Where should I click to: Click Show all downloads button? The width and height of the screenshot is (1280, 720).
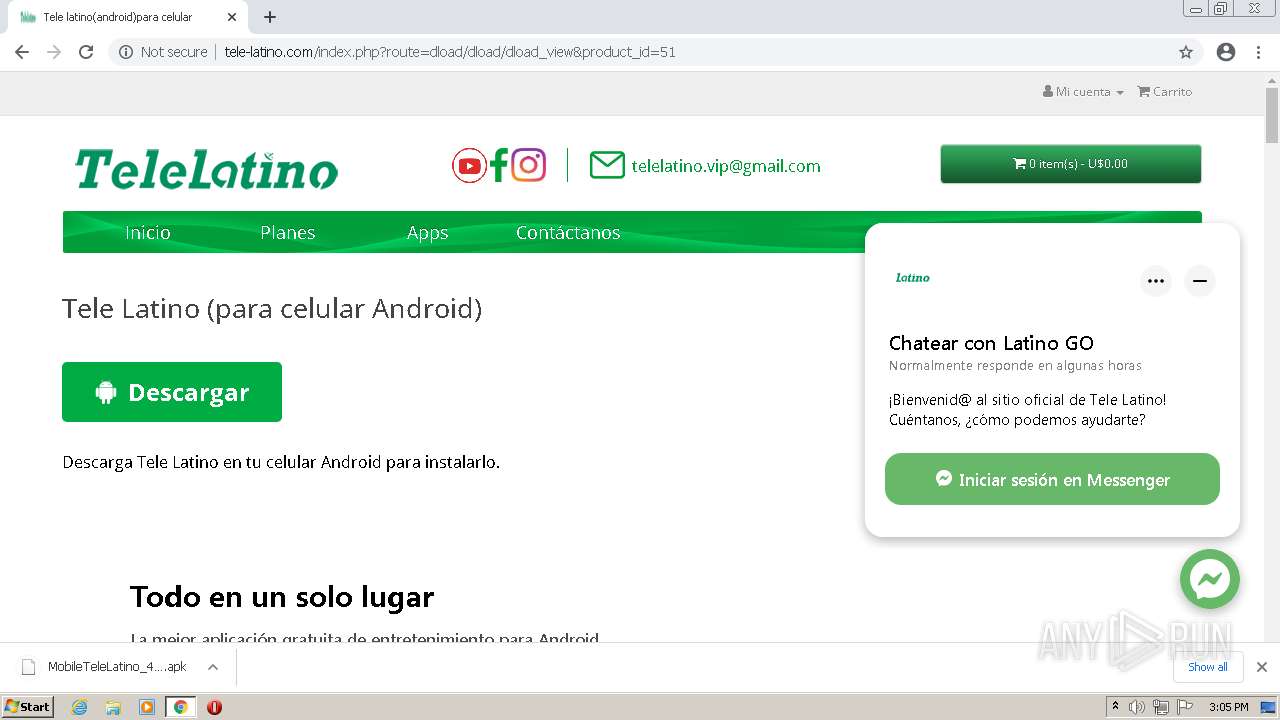(x=1208, y=667)
